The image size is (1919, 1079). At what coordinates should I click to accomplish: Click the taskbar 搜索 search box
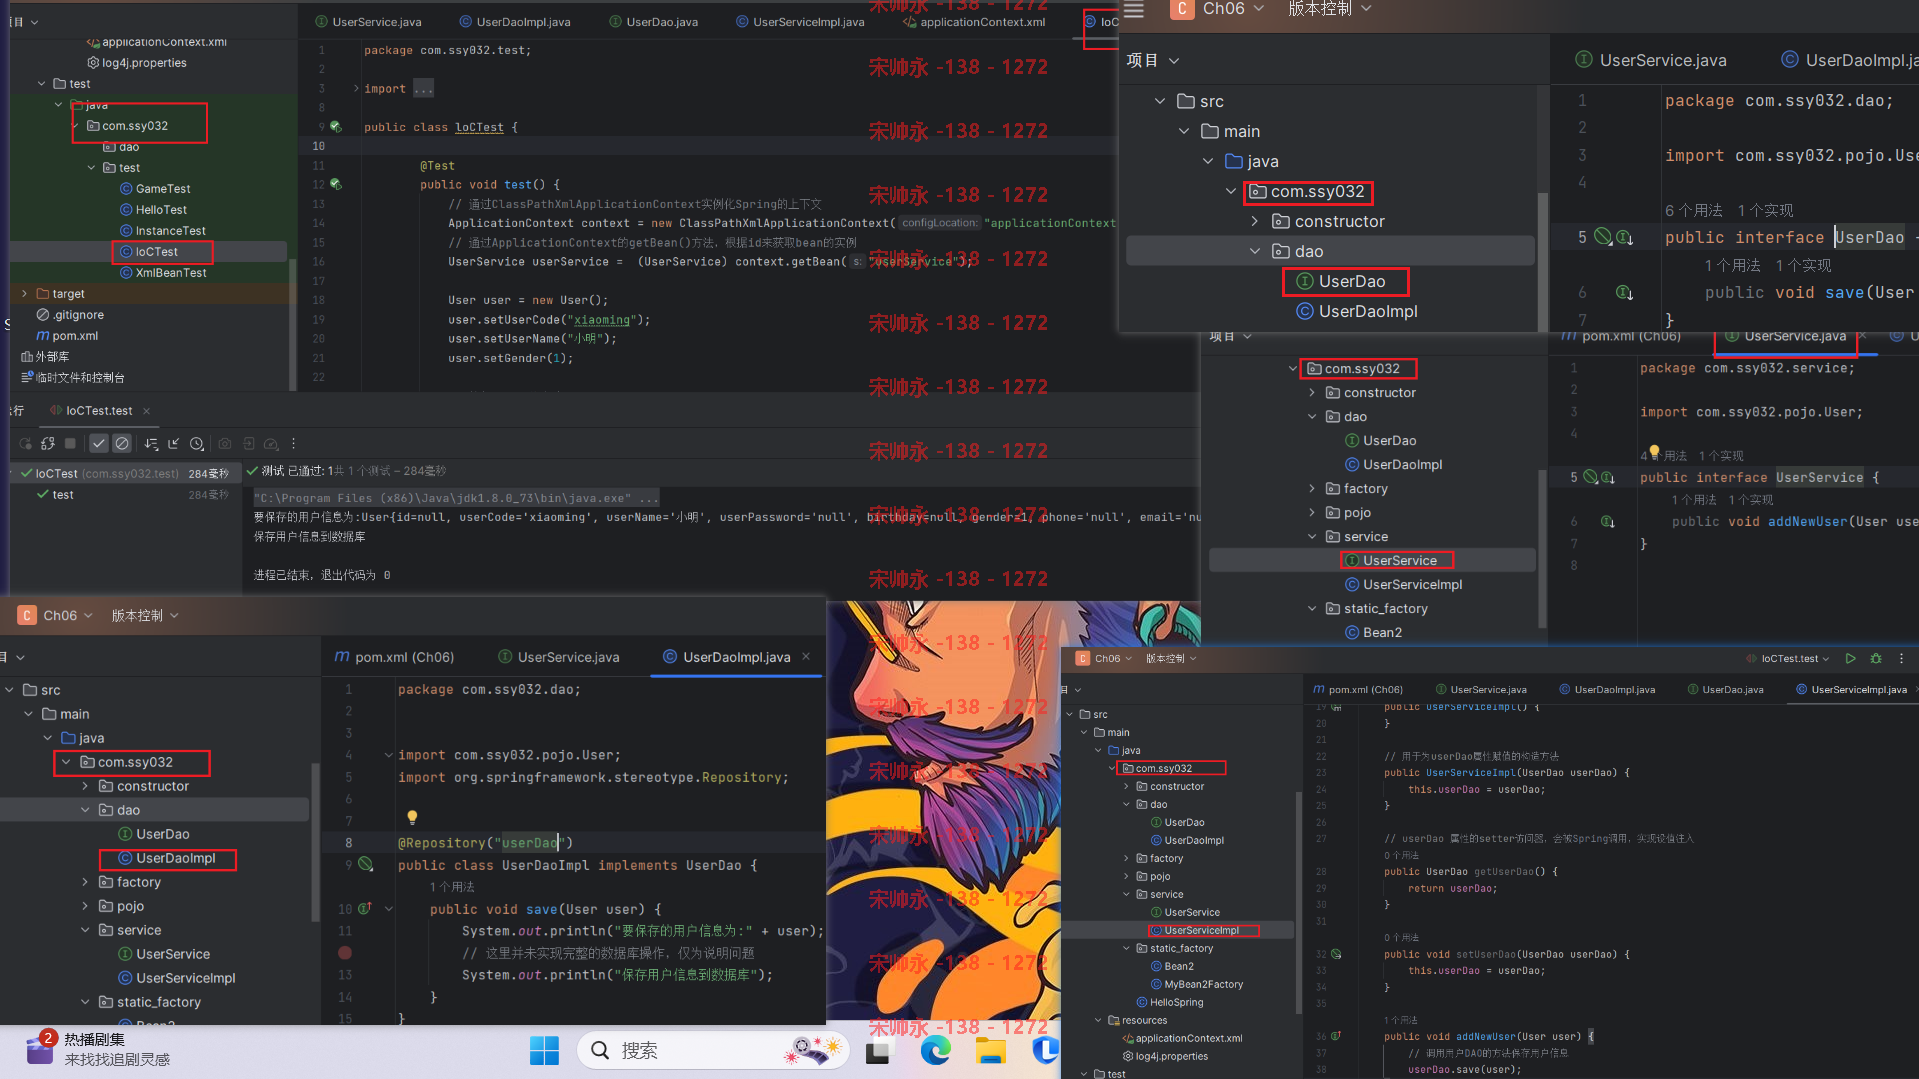click(x=714, y=1050)
